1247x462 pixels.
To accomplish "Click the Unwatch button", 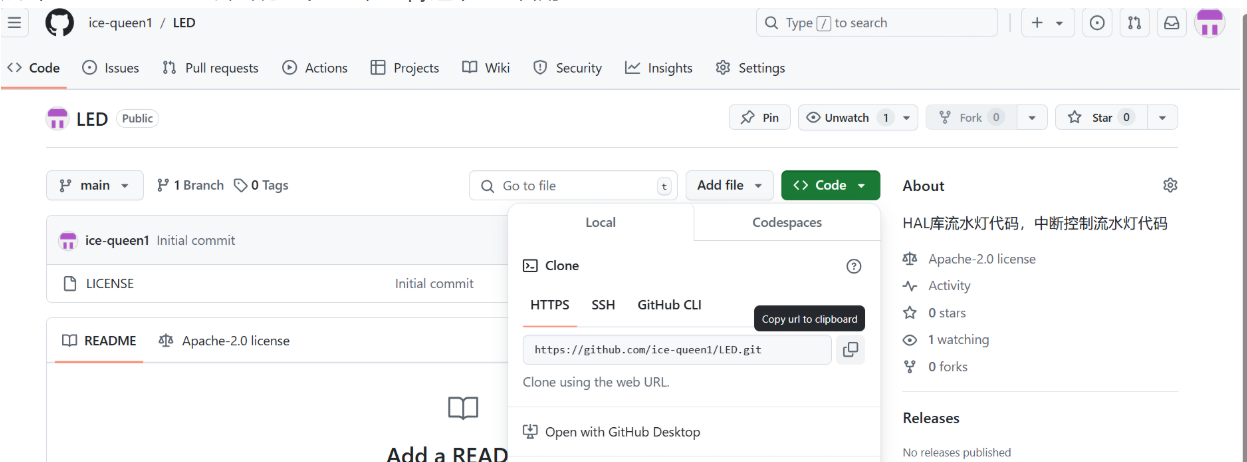I will tap(848, 118).
